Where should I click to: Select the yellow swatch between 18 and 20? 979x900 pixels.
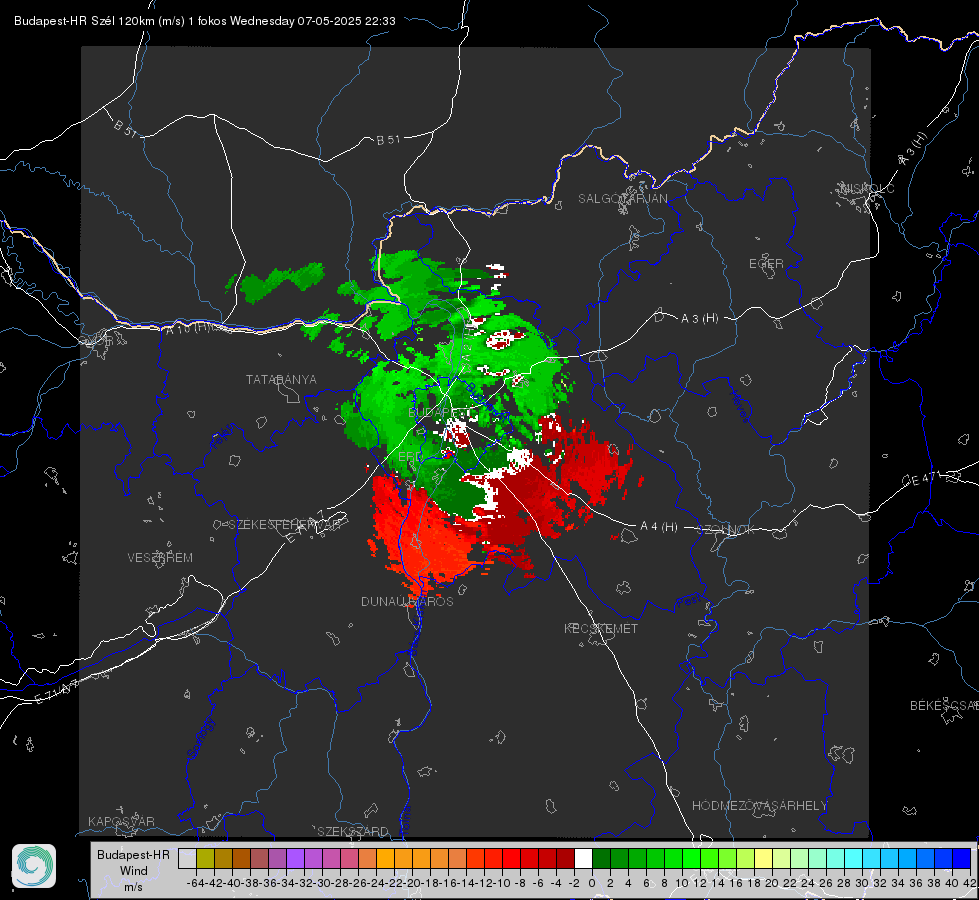pyautogui.click(x=764, y=858)
